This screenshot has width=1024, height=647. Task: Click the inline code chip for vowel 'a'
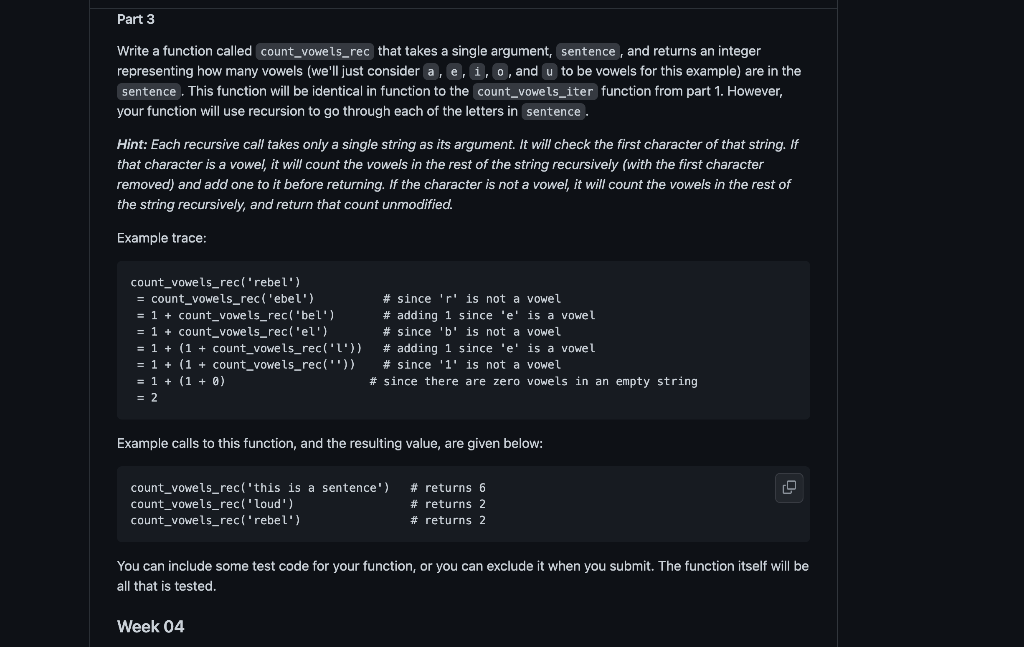(x=431, y=72)
